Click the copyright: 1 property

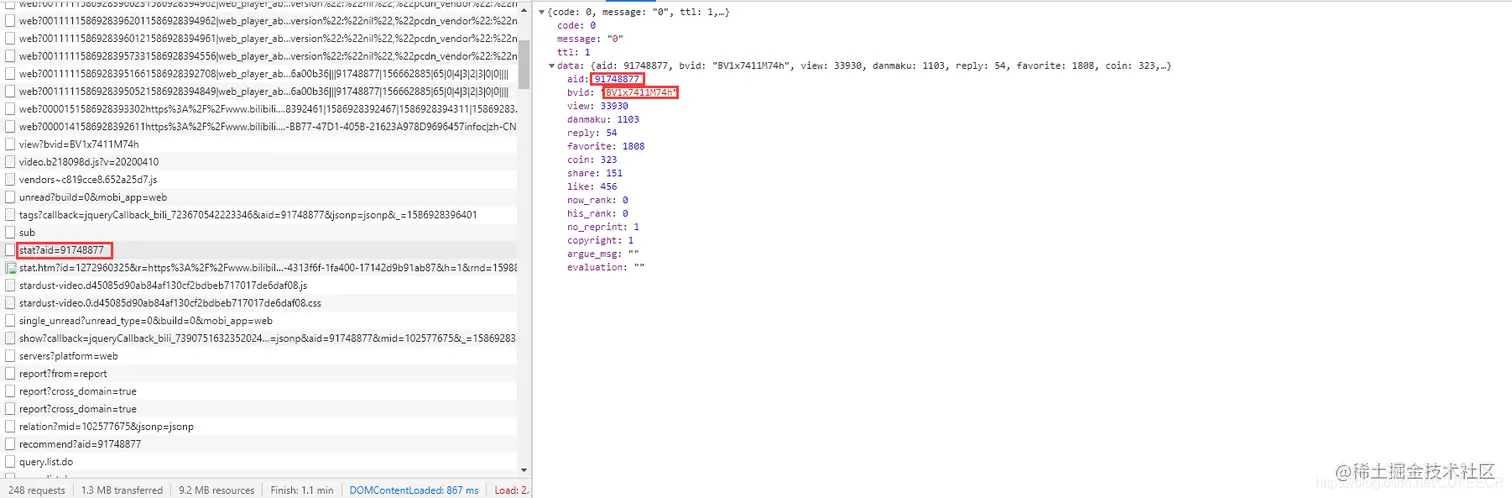601,240
